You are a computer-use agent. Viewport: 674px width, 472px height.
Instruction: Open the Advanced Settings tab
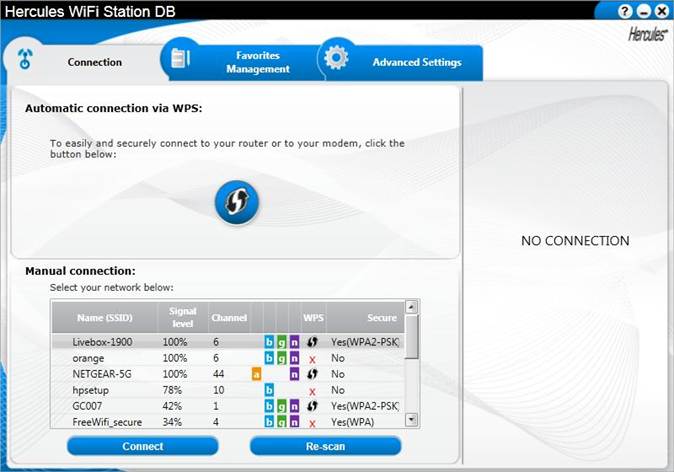click(416, 62)
